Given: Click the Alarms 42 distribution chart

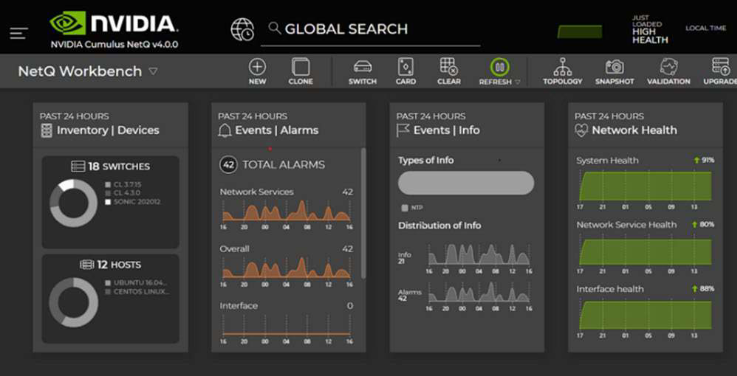Looking at the screenshot, I should coord(479,292).
